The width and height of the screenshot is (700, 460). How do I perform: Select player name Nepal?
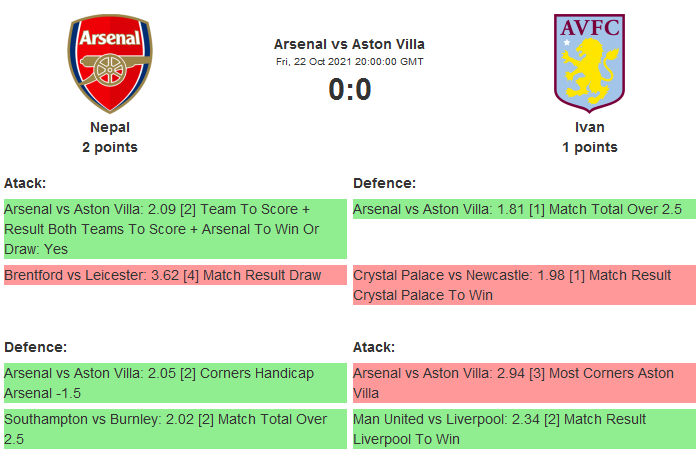click(x=110, y=127)
